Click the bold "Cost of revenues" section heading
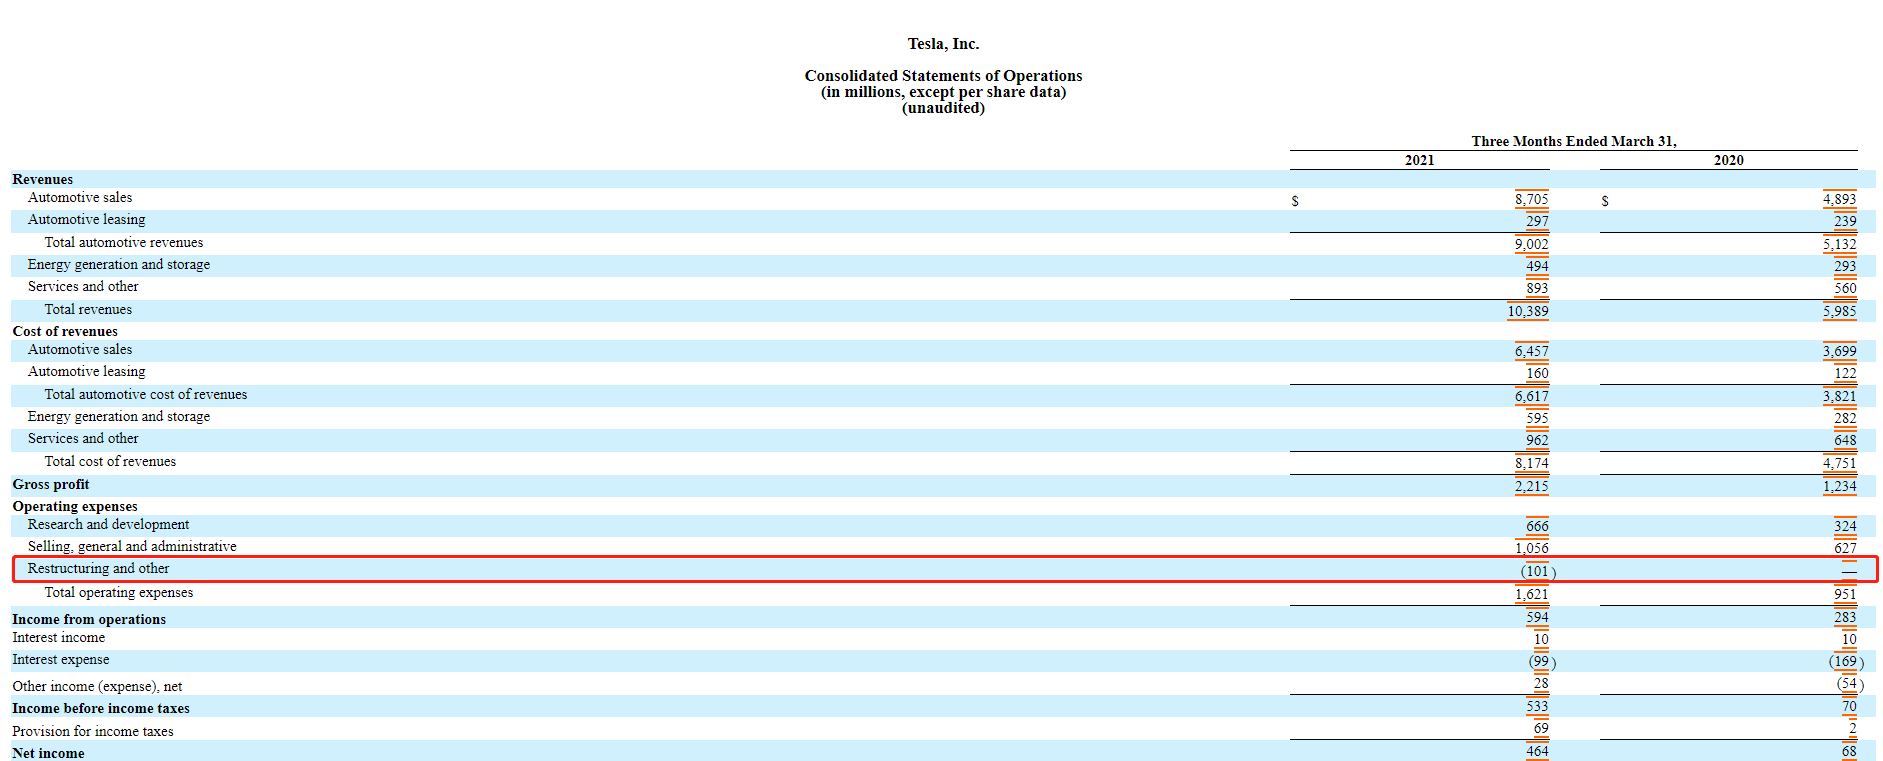 tap(65, 331)
